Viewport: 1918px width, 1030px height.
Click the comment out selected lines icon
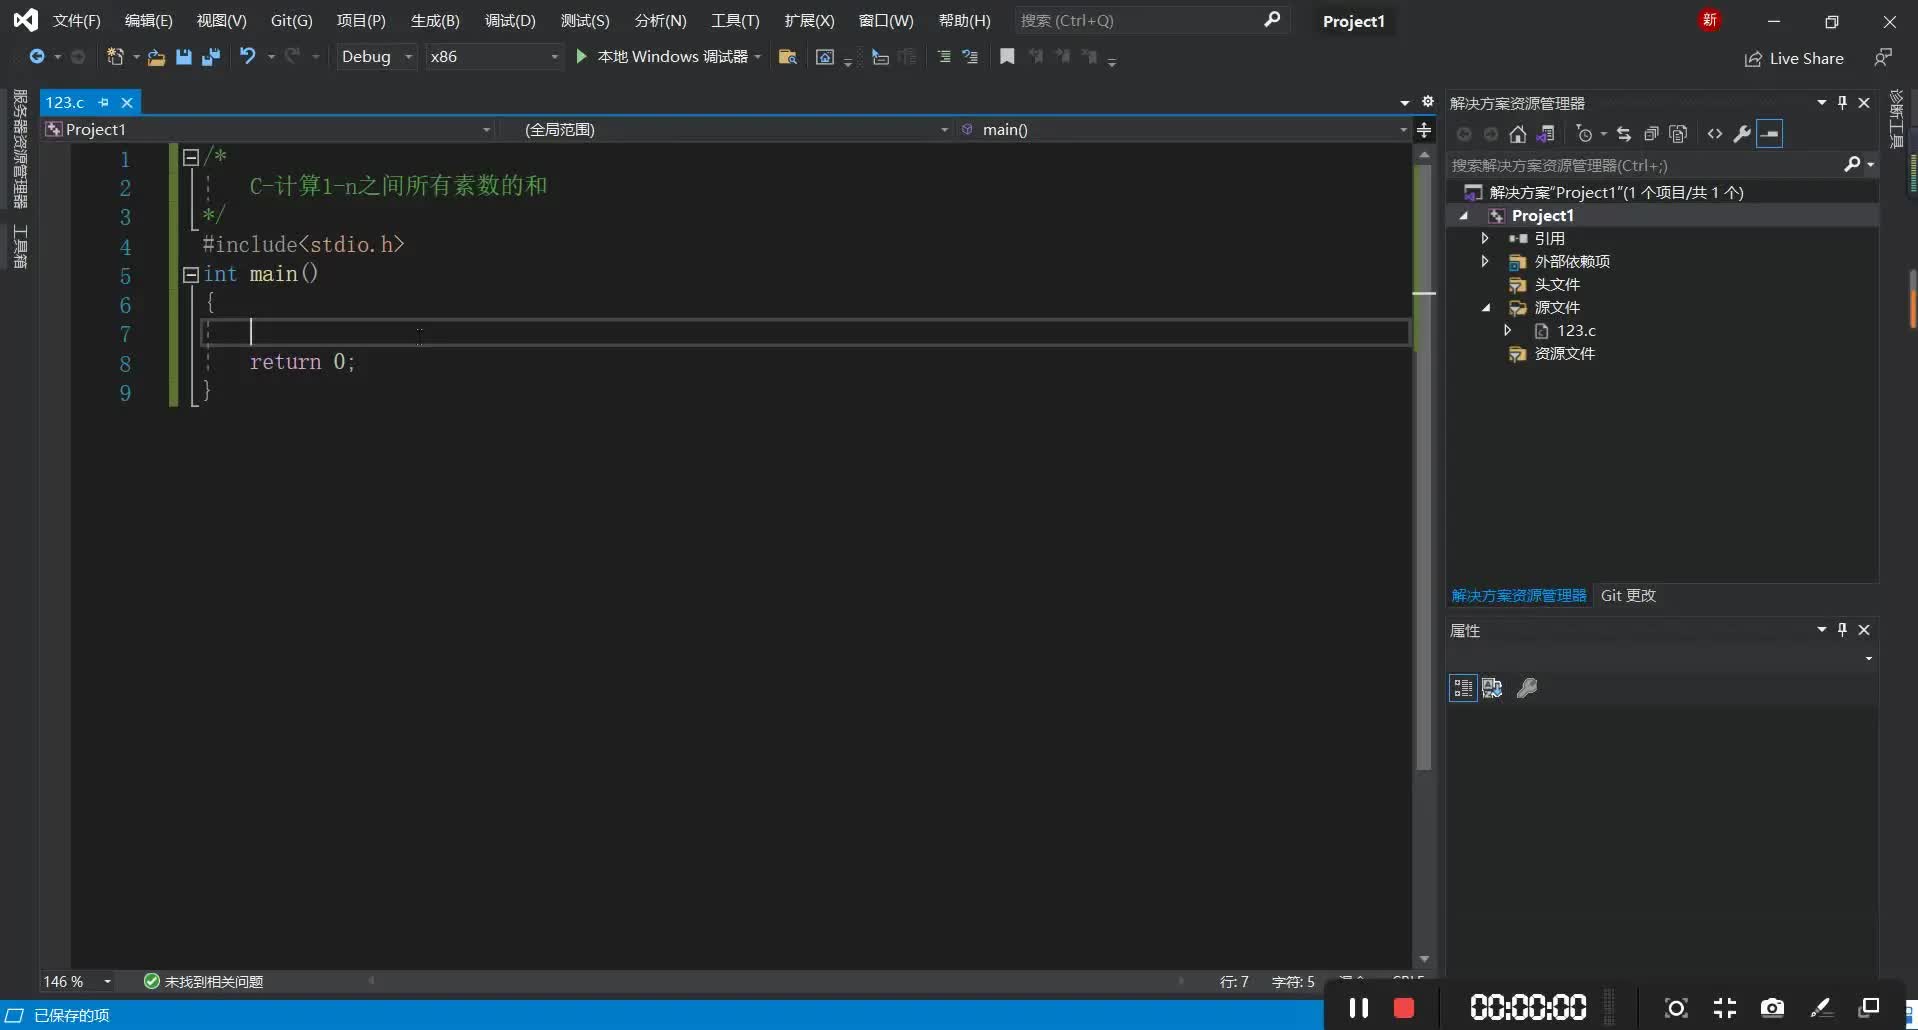coord(943,57)
